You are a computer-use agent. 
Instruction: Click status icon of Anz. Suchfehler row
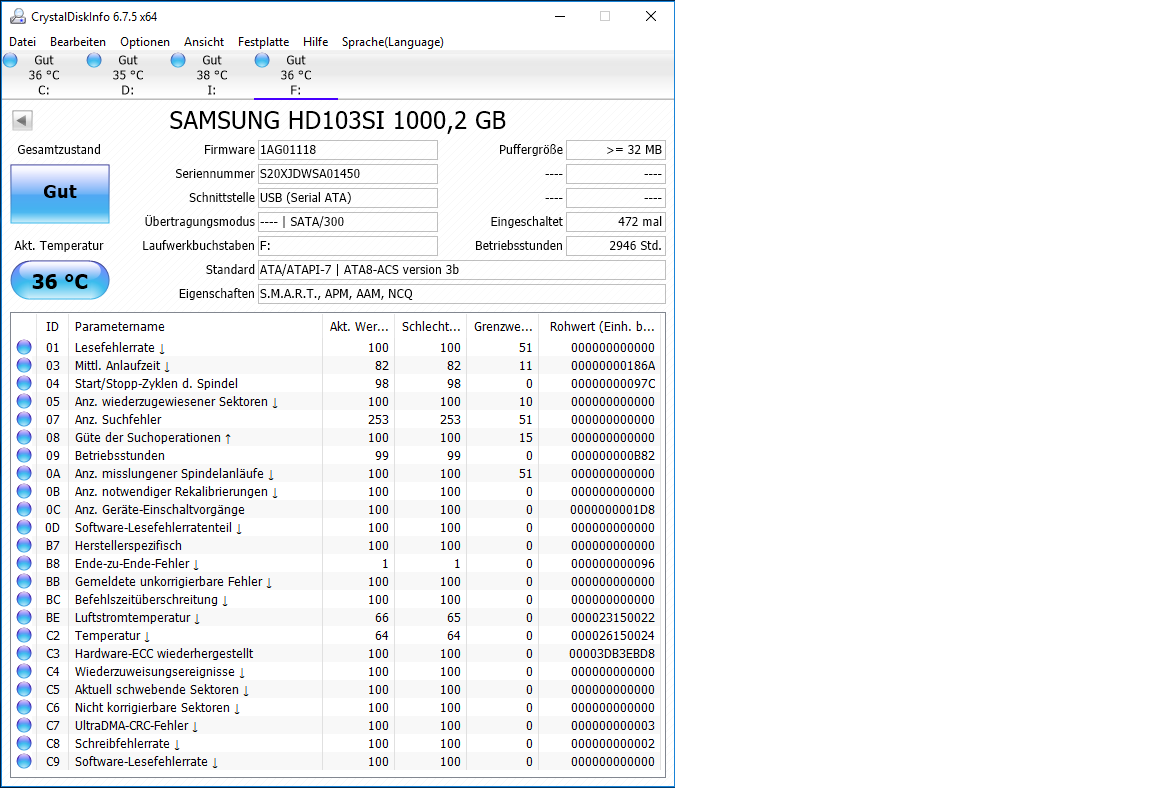[x=24, y=419]
